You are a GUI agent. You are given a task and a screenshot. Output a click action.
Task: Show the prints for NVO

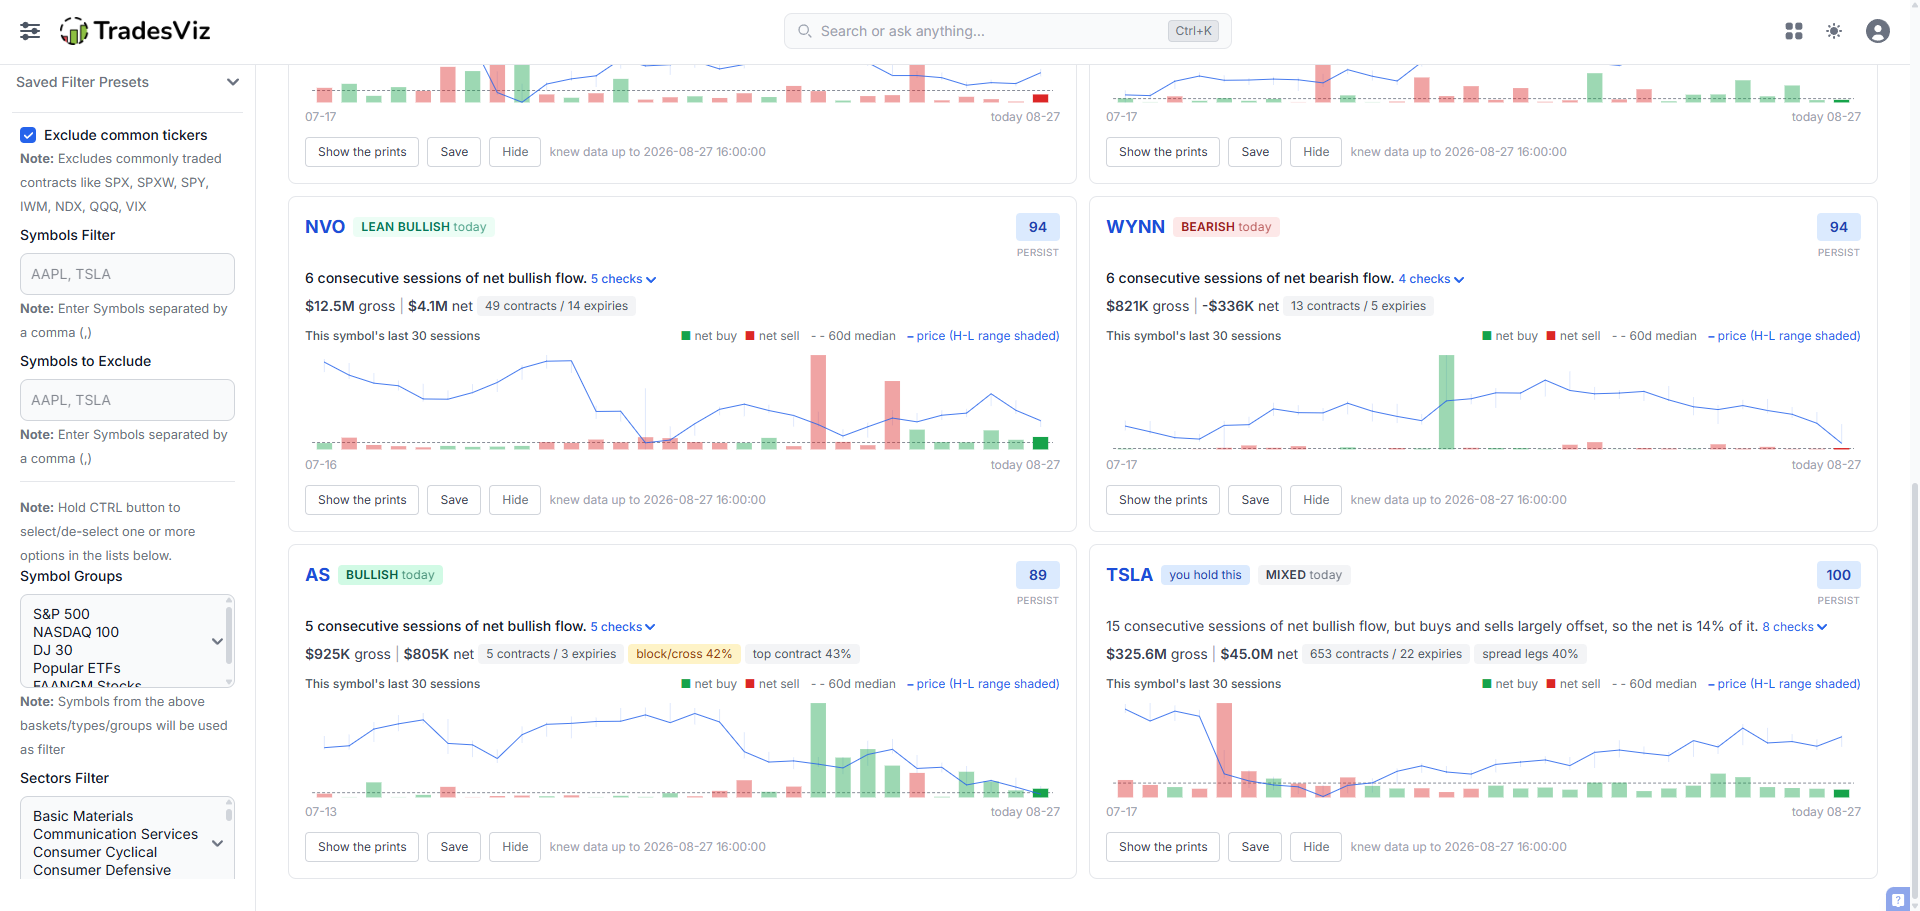pos(362,500)
